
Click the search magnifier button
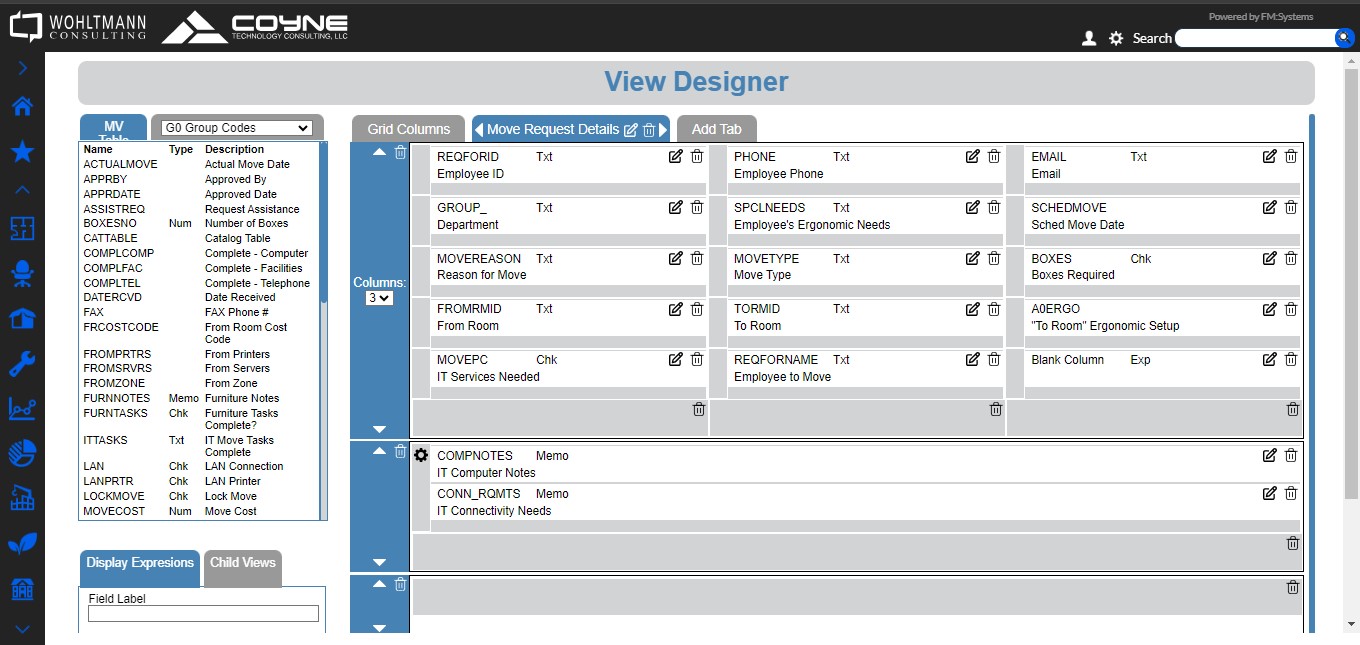point(1344,38)
